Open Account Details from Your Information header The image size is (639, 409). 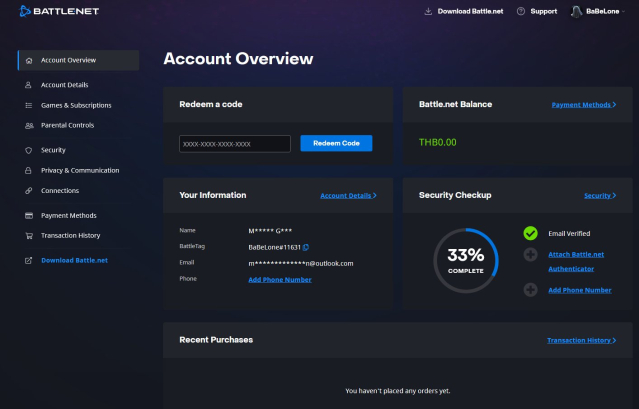click(x=348, y=196)
